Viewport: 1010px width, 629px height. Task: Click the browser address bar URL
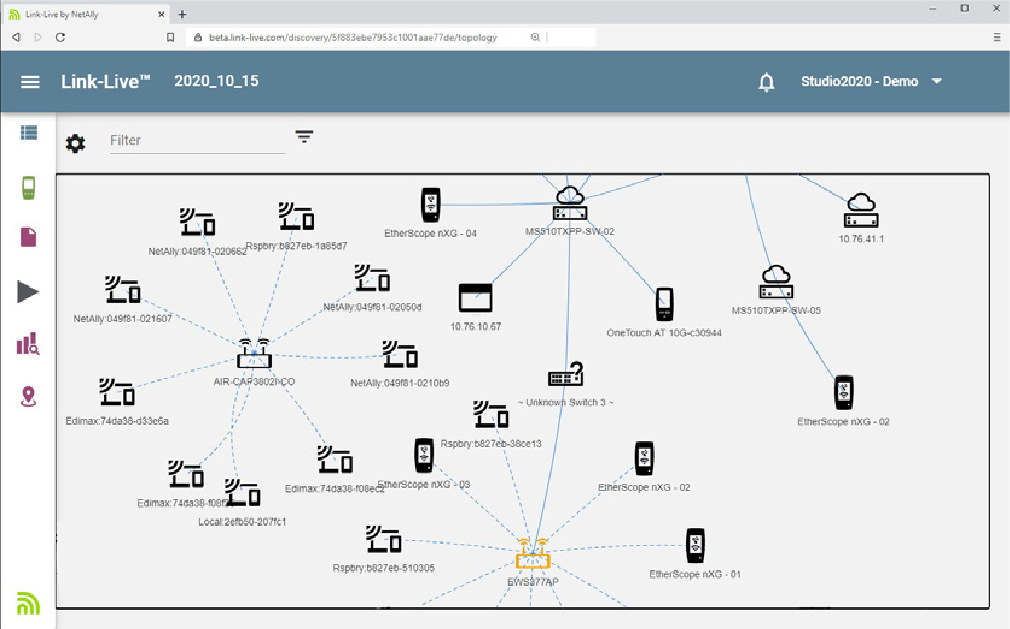pos(353,37)
